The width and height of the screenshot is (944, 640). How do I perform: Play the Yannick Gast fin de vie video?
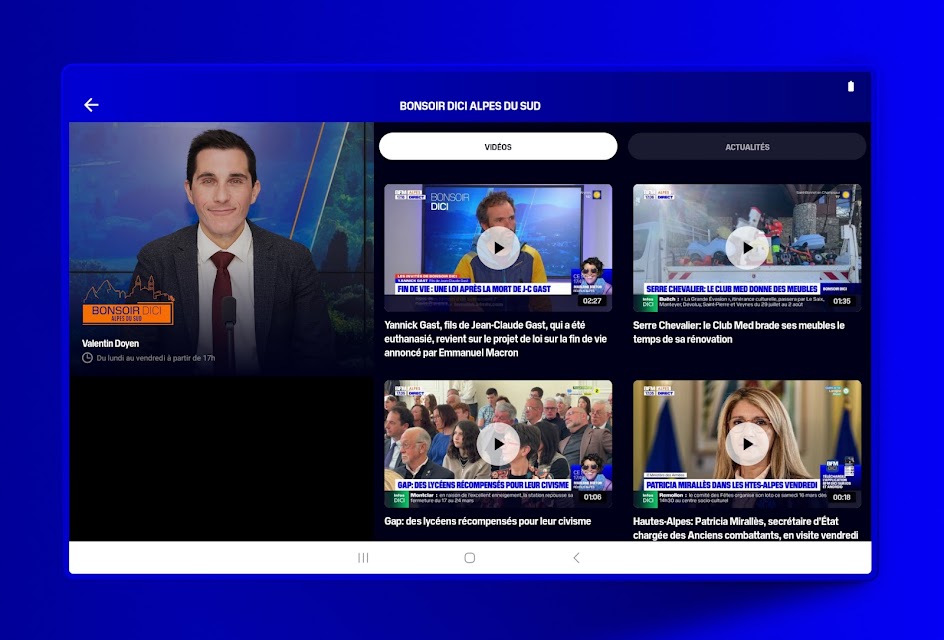tap(498, 247)
